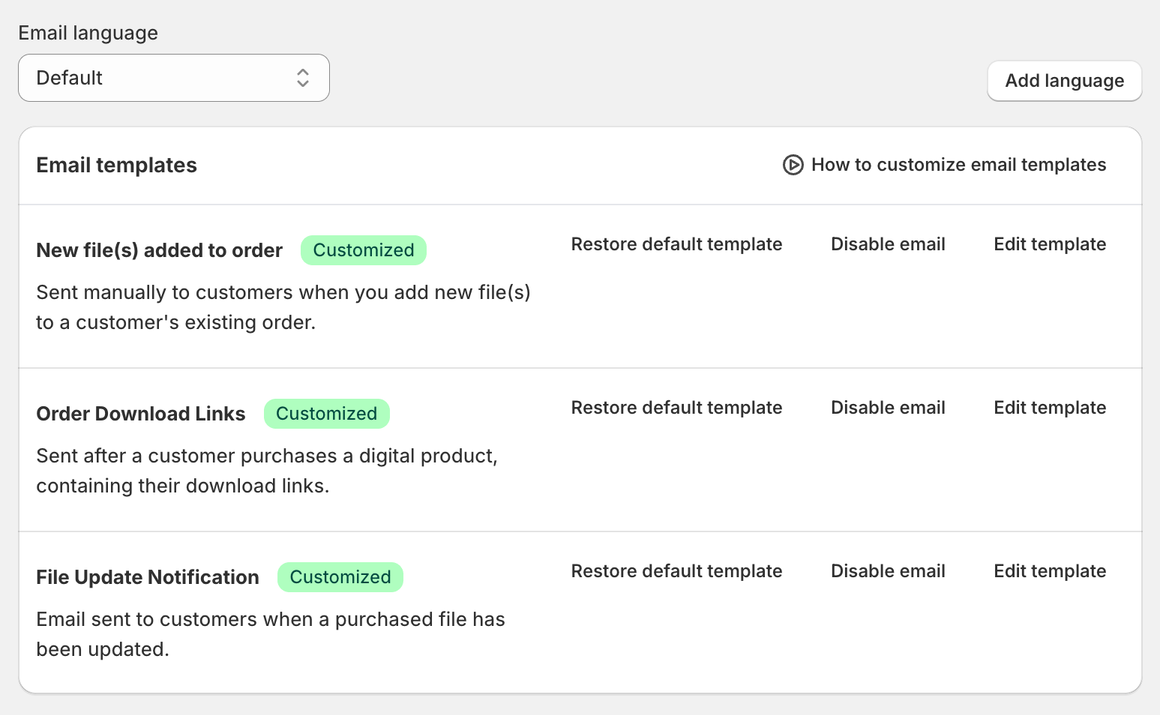Click the 'Email language' label
The height and width of the screenshot is (715, 1160).
pyautogui.click(x=88, y=33)
